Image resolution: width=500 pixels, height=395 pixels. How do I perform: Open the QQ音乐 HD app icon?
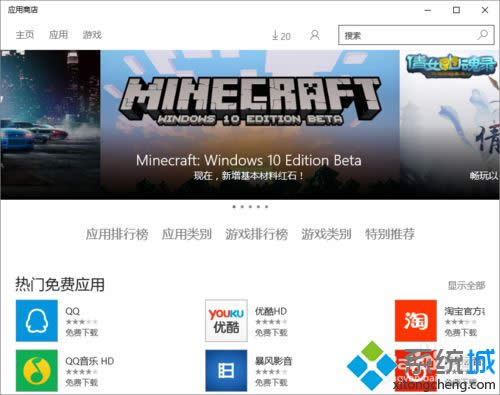pos(37,370)
